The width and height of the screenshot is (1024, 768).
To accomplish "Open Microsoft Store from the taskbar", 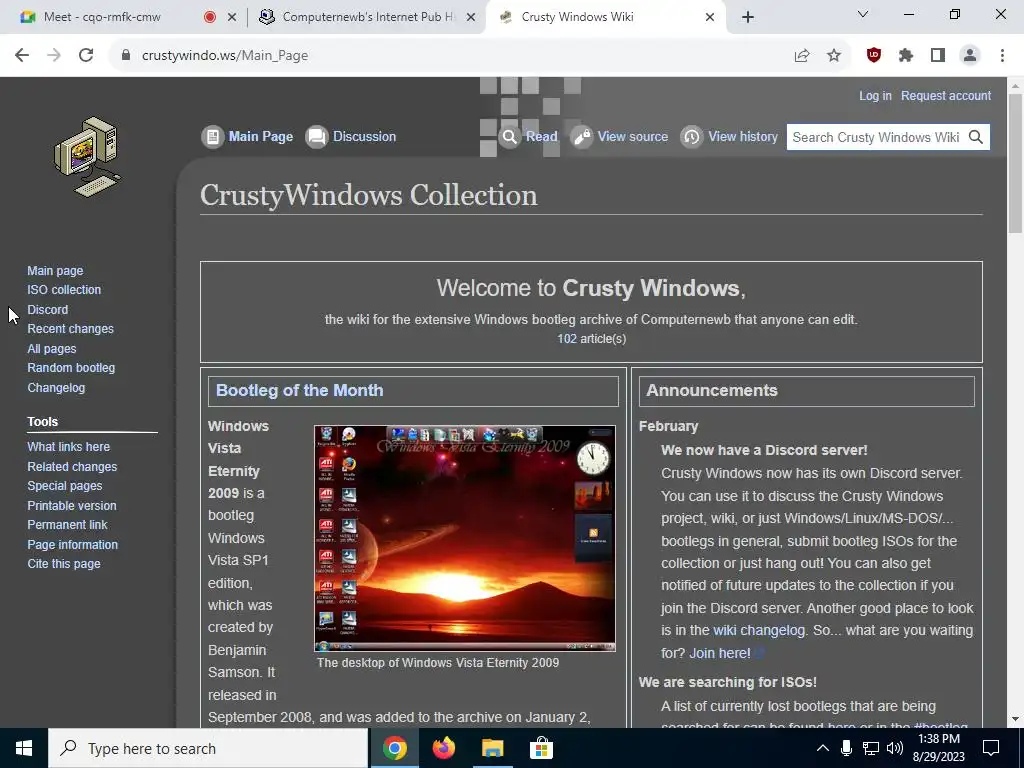I will [541, 748].
